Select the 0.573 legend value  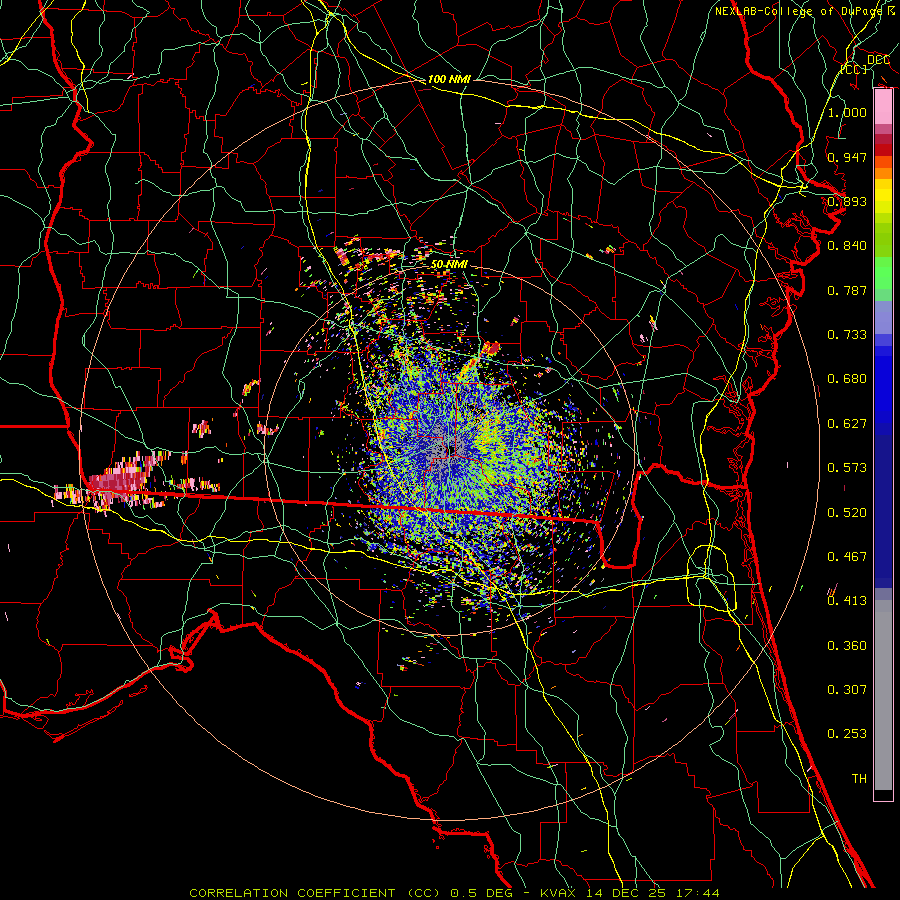(x=847, y=468)
